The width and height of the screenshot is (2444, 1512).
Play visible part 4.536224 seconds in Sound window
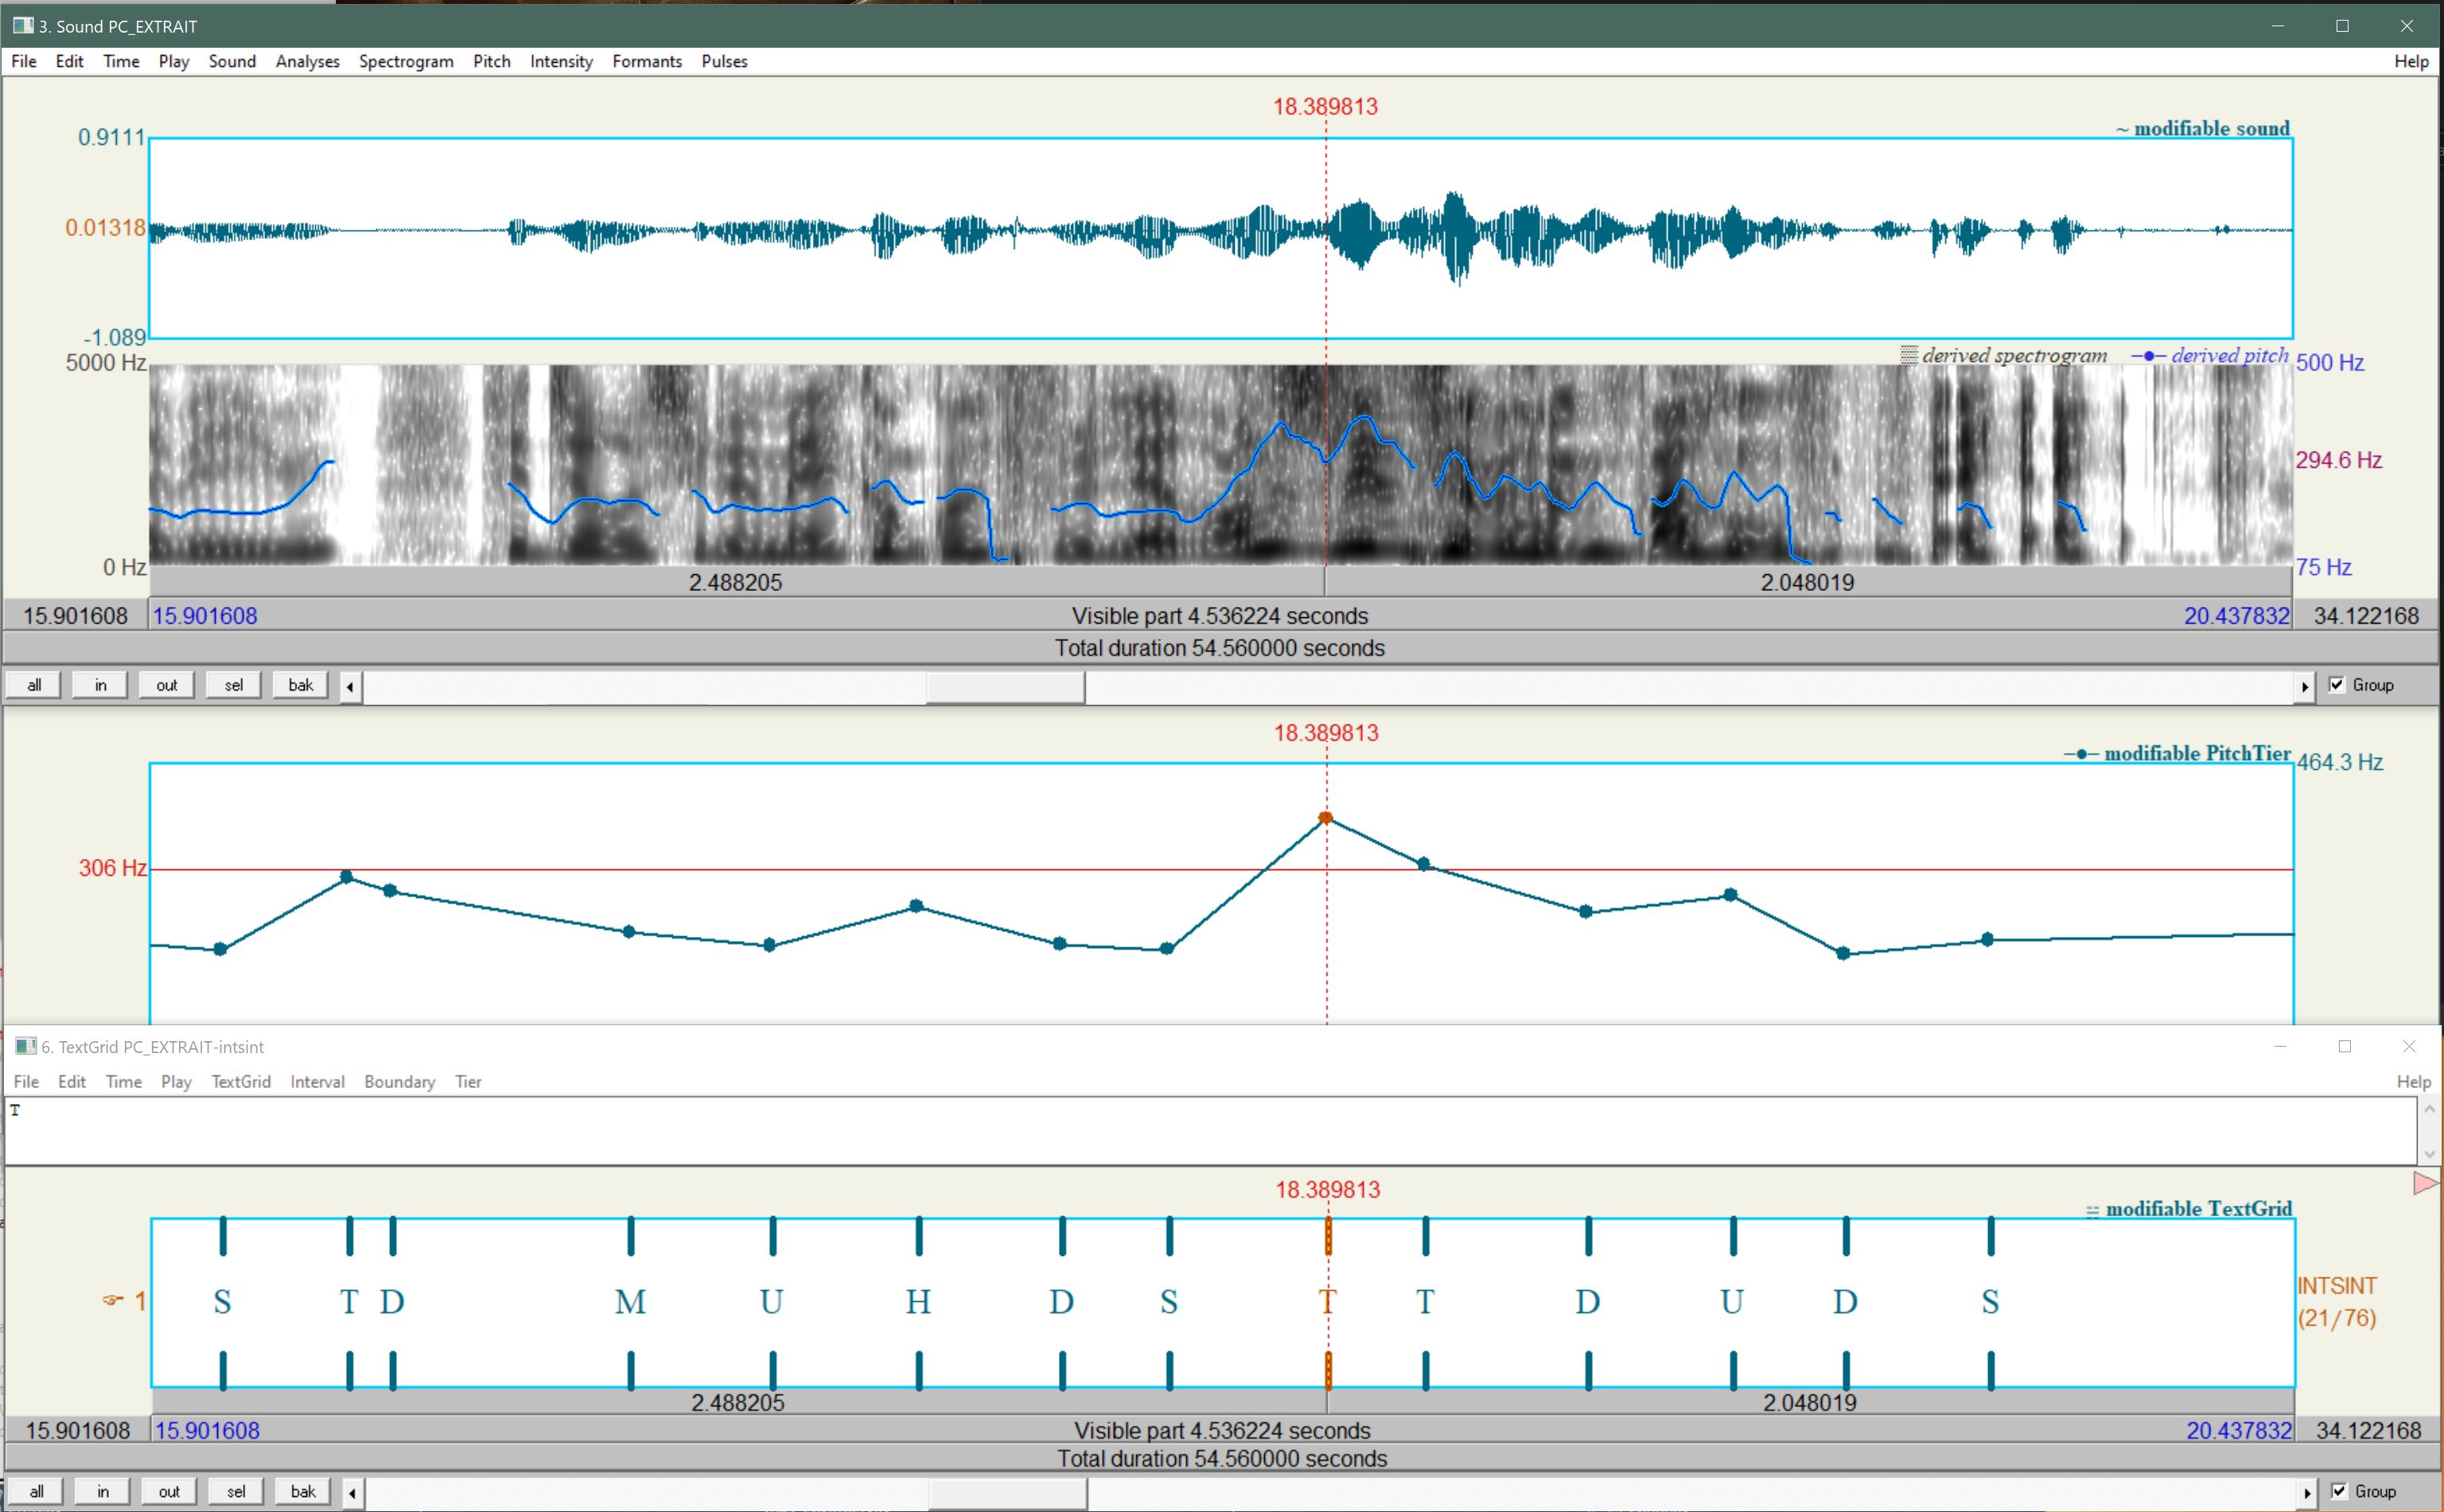click(1220, 616)
